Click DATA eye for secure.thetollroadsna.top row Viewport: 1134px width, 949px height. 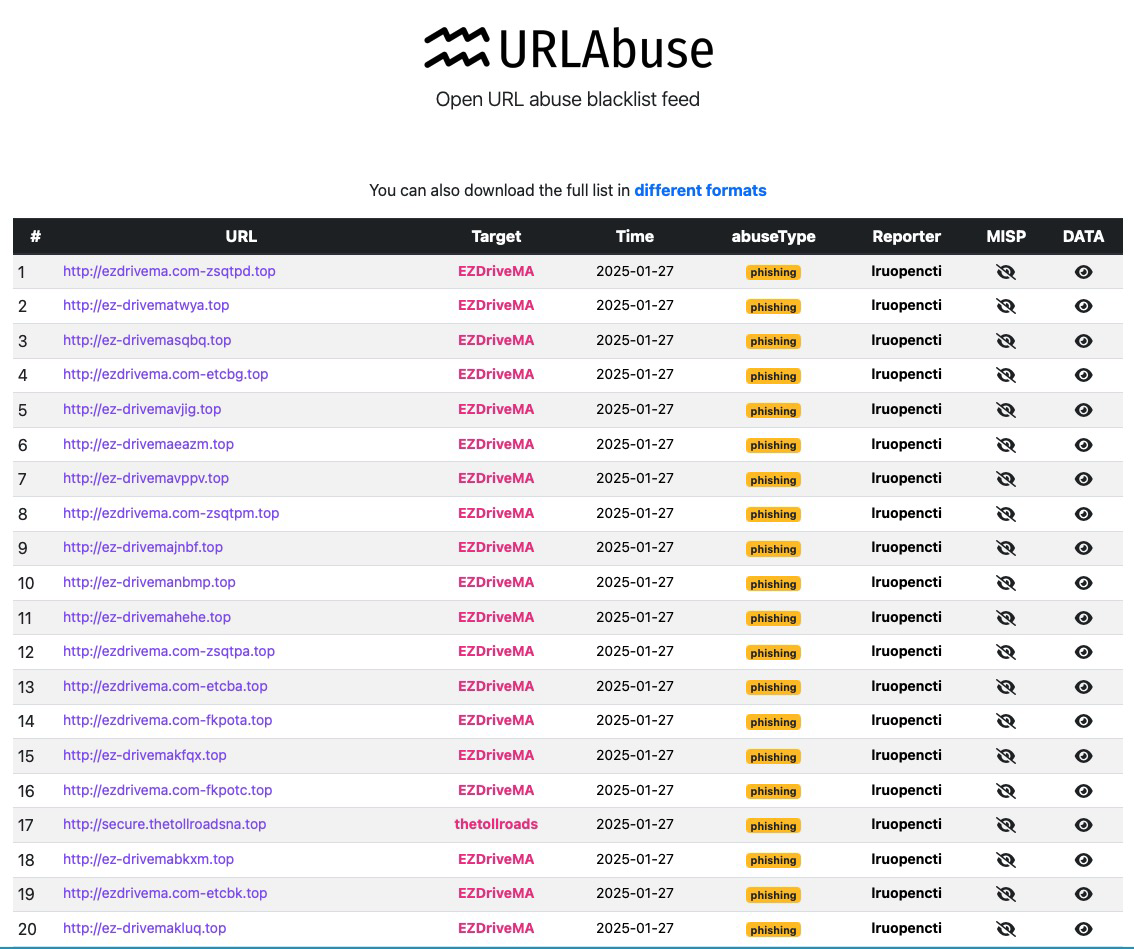[1083, 825]
